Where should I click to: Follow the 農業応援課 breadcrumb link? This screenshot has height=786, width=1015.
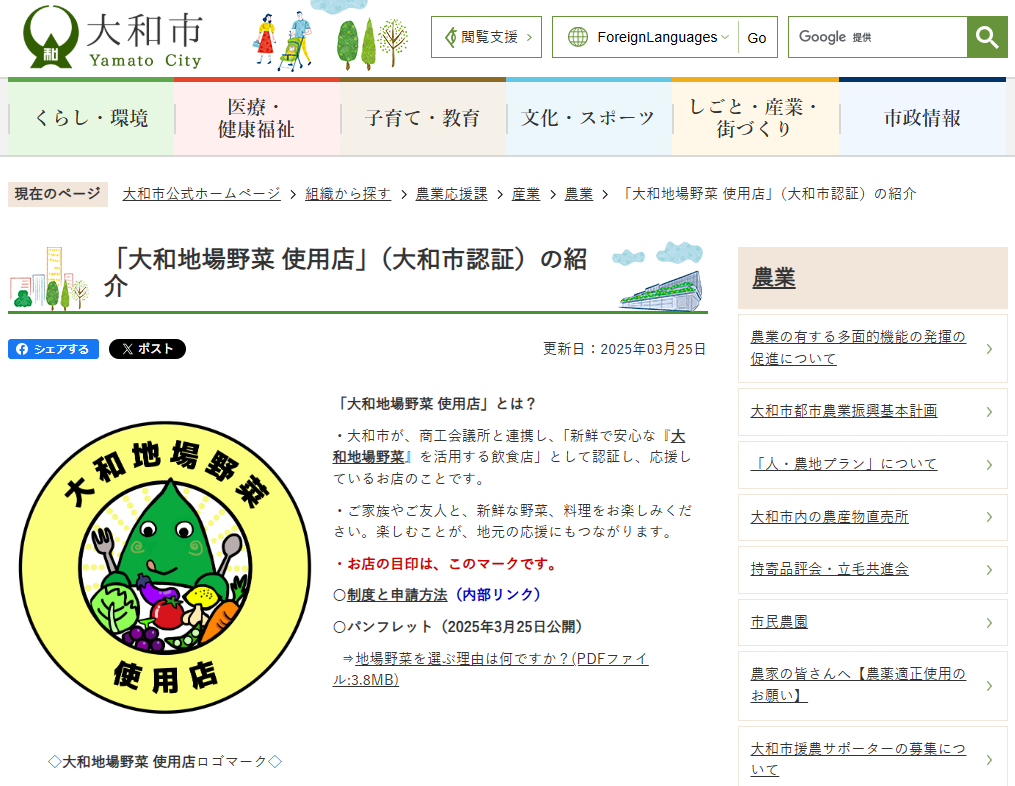point(451,194)
